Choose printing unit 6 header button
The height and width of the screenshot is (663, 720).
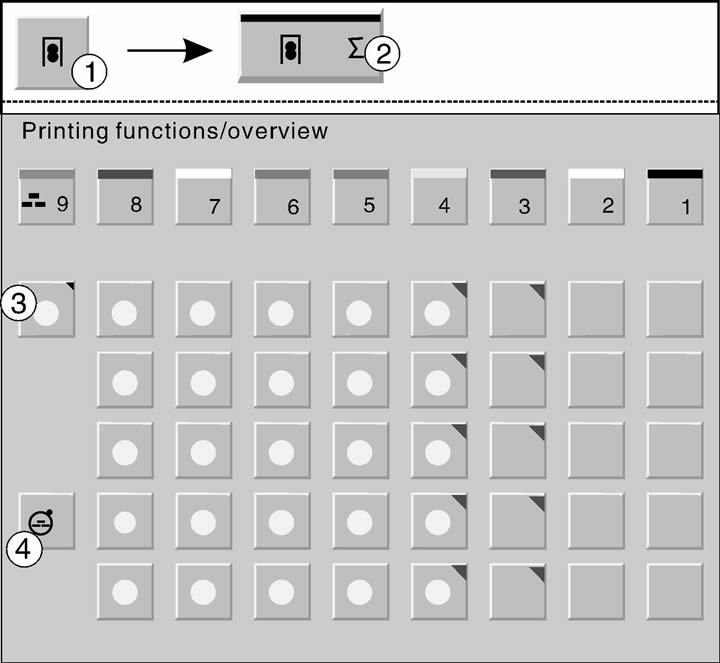pyautogui.click(x=282, y=197)
